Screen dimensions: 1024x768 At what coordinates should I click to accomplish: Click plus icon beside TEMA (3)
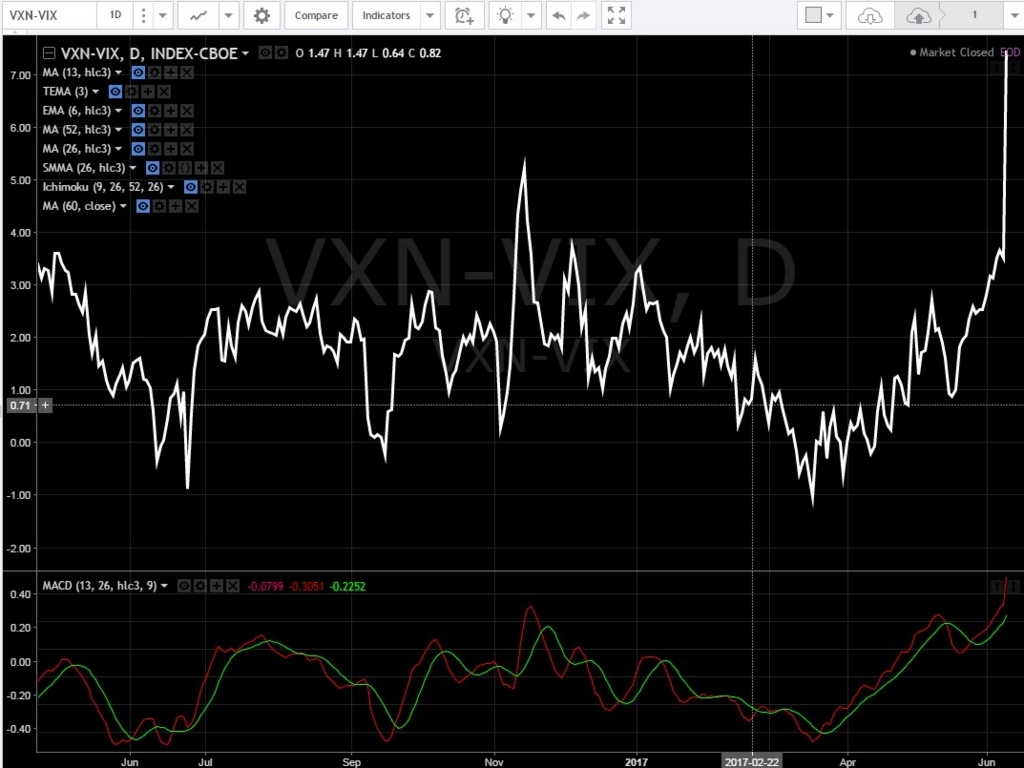coord(148,91)
